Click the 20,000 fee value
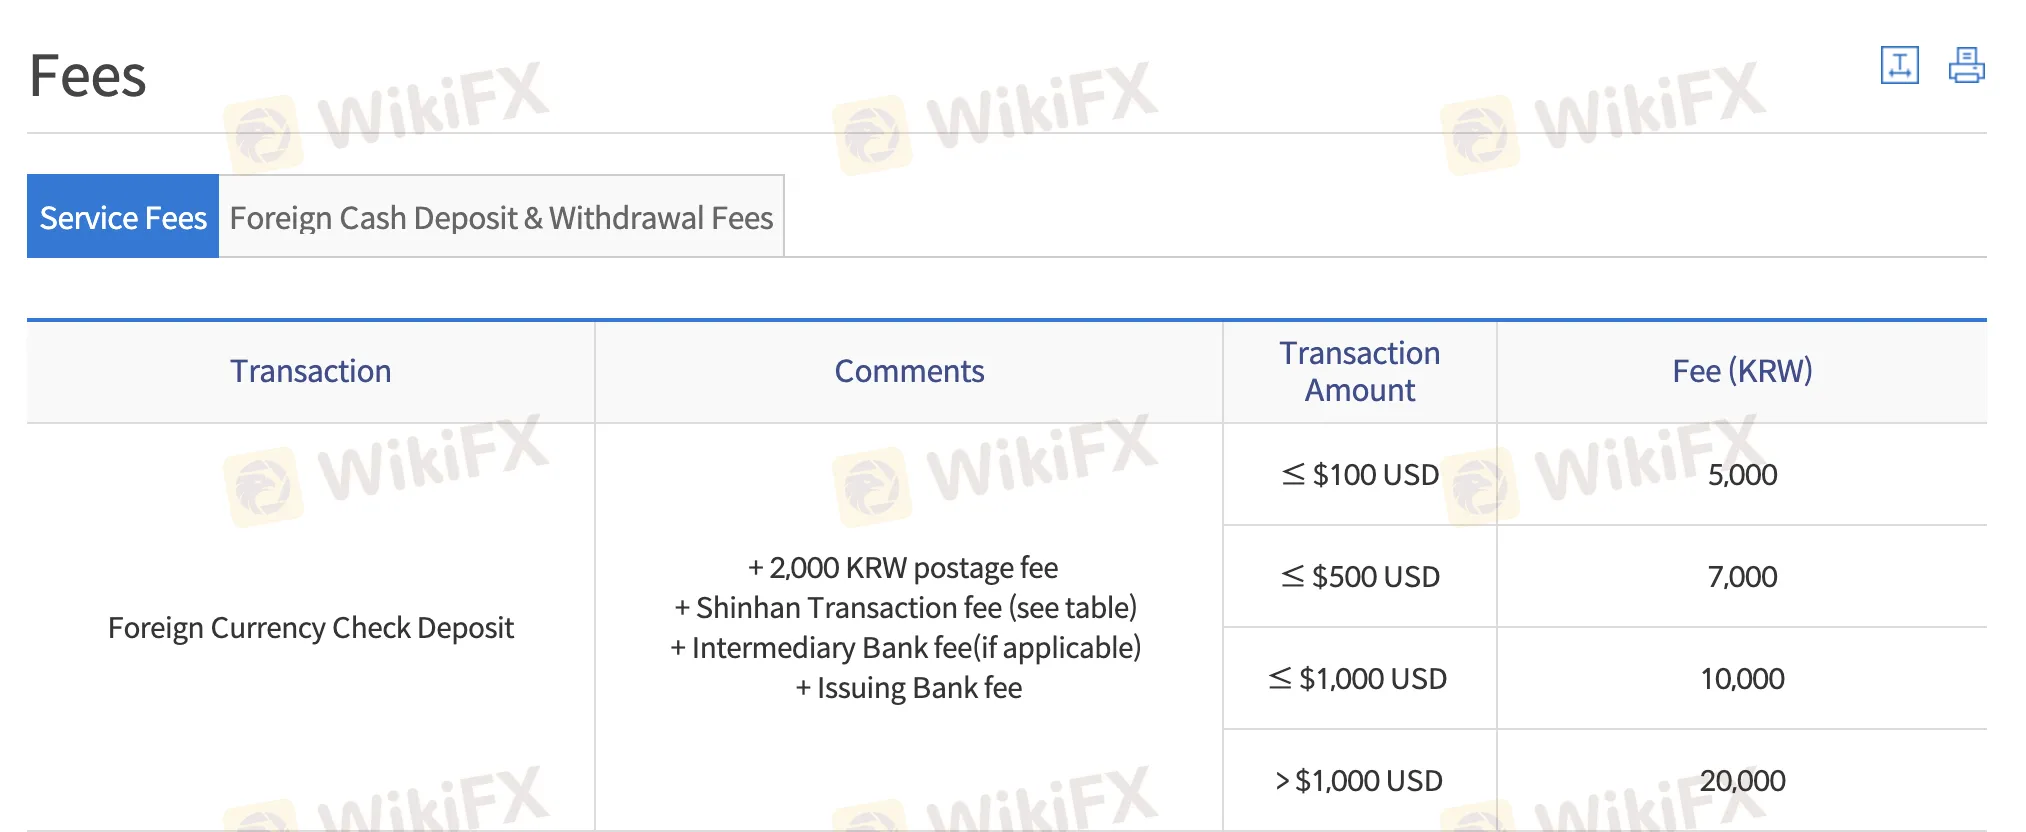This screenshot has height=832, width=2026. 1742,780
